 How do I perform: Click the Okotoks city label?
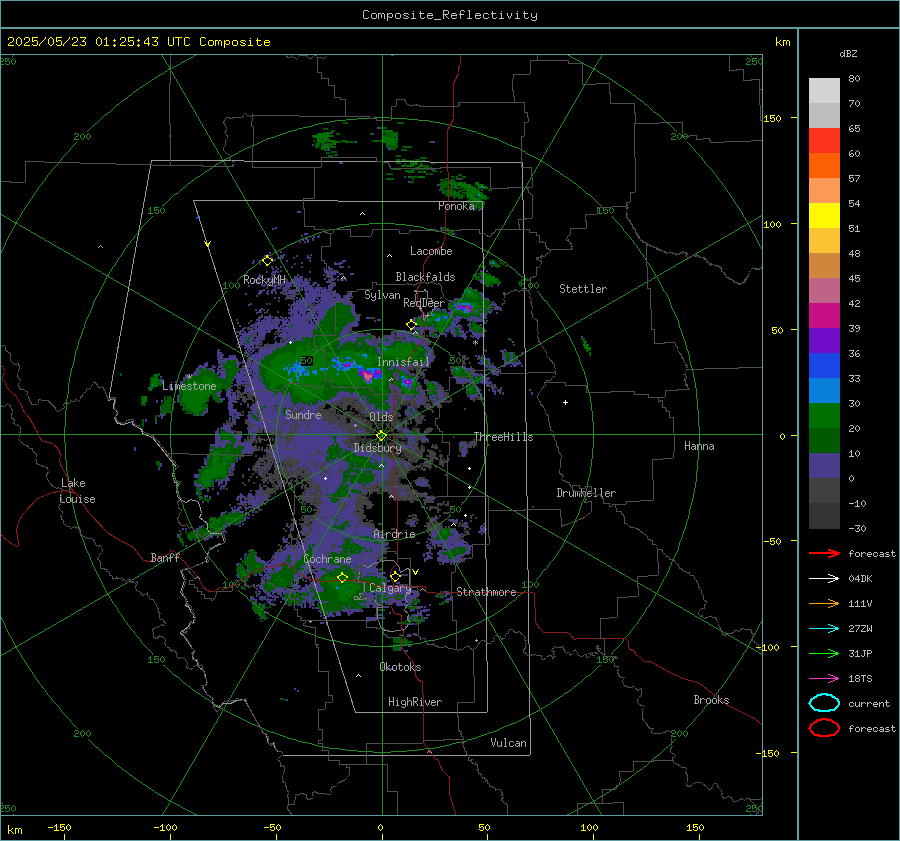pos(400,666)
